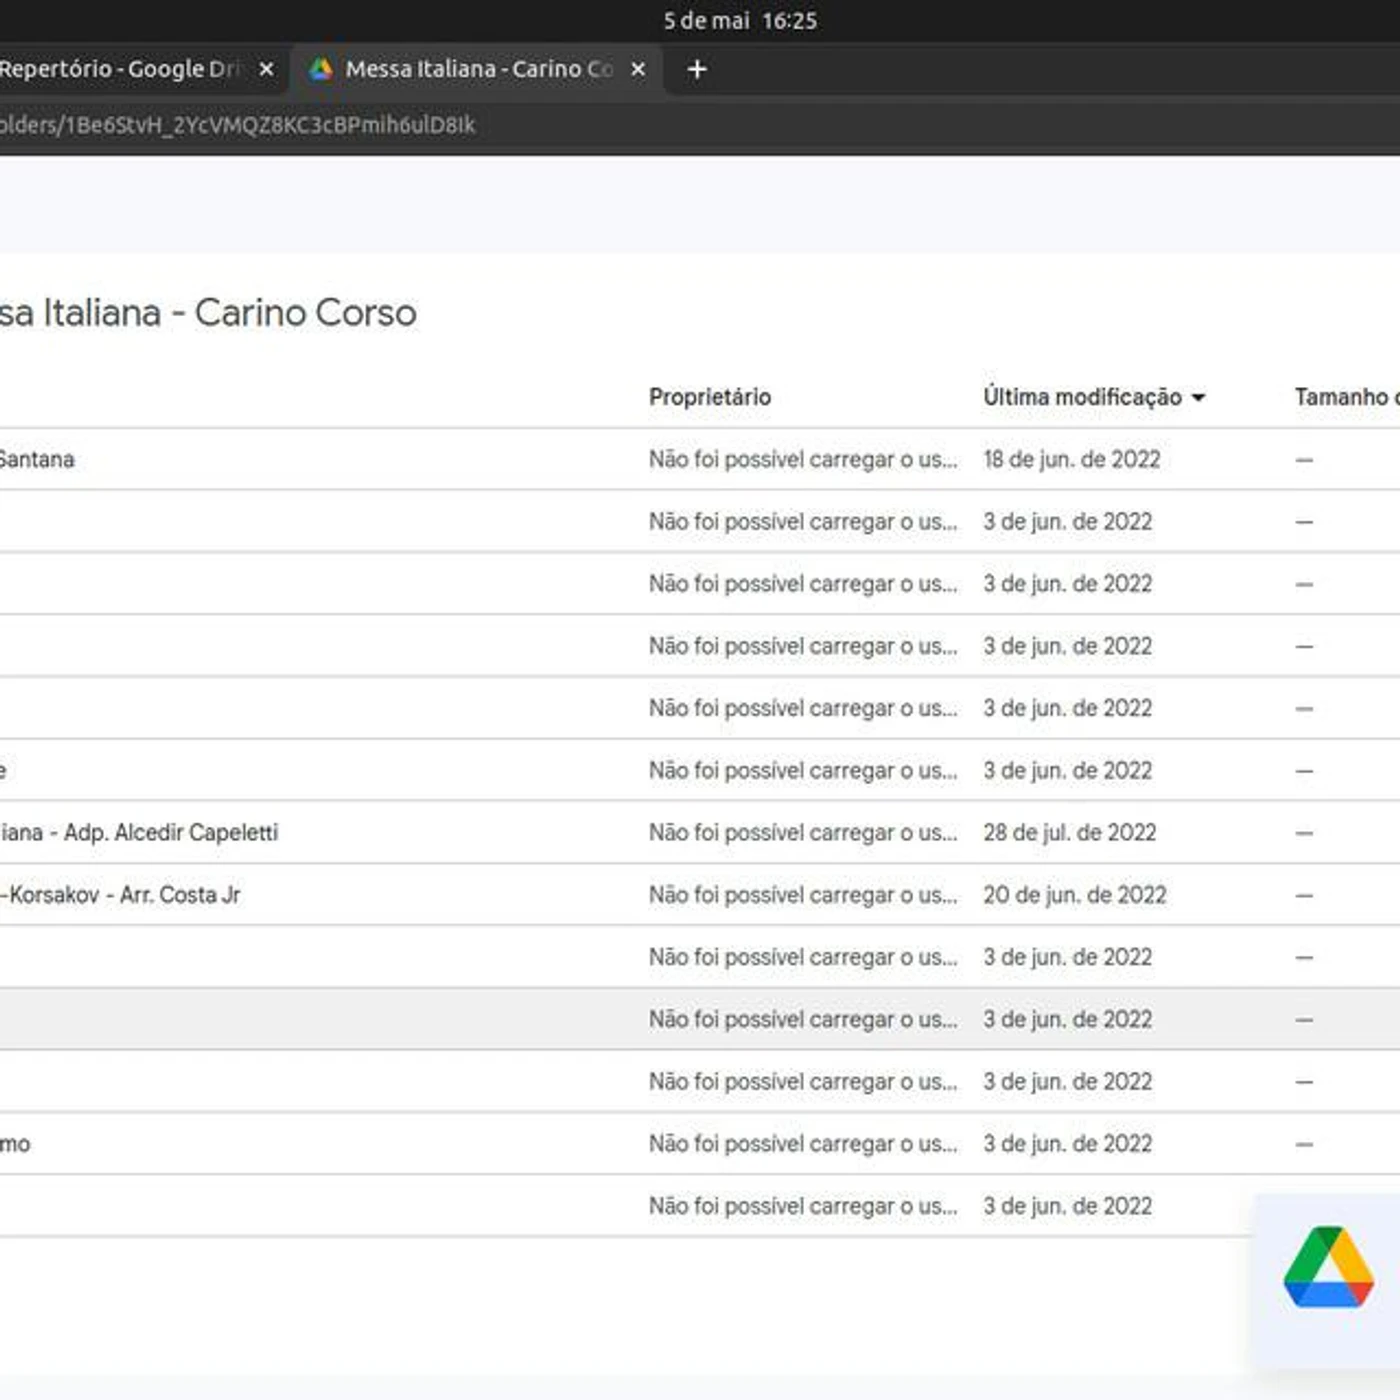Click the 20 de jun. de 2022 date
The width and height of the screenshot is (1400, 1400).
(1074, 895)
